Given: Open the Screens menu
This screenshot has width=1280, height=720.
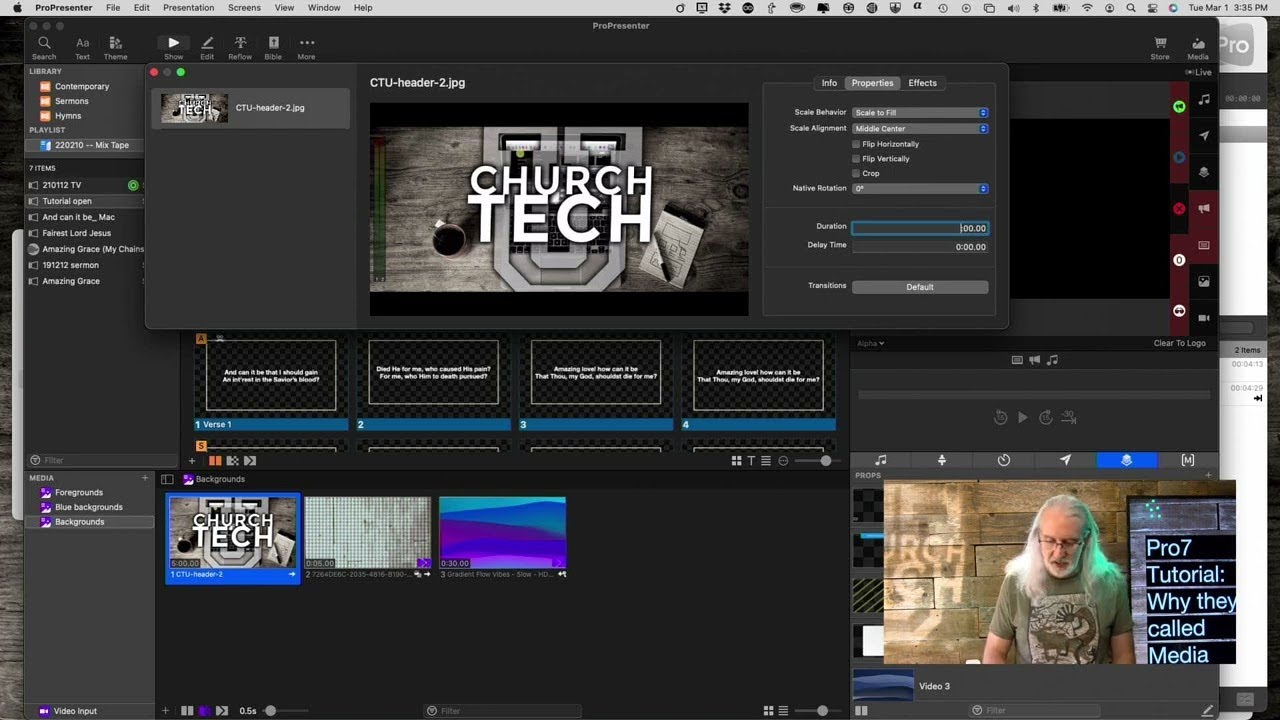Looking at the screenshot, I should [x=244, y=7].
